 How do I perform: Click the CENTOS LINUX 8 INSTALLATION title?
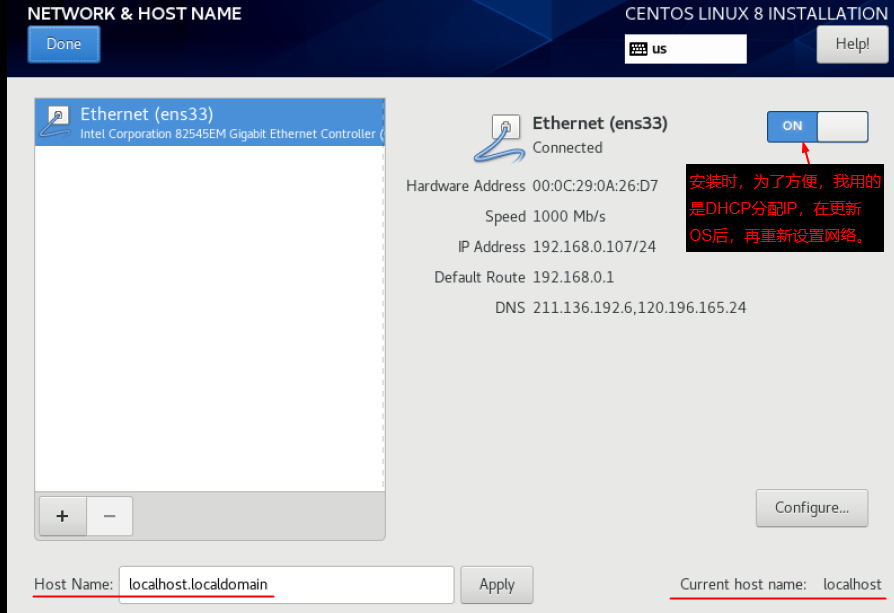tap(756, 13)
